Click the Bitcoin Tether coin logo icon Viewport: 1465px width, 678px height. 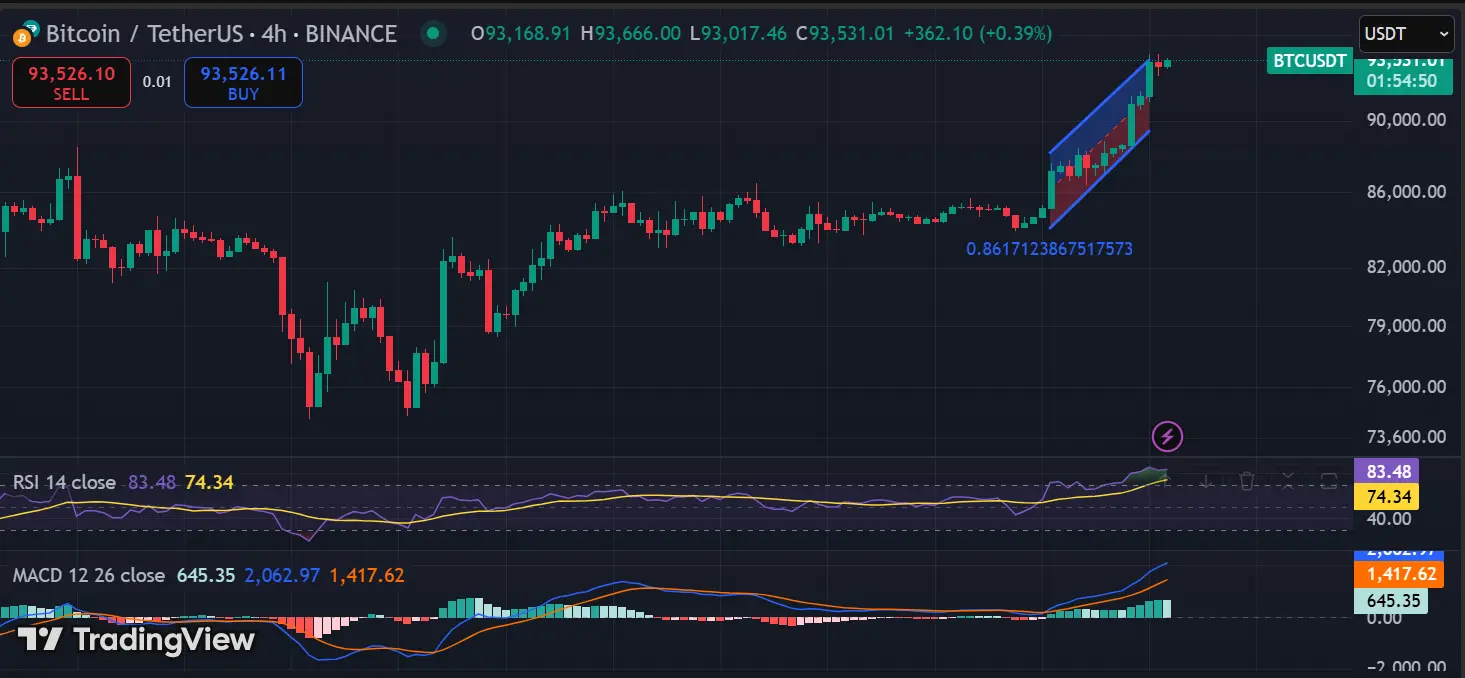click(25, 34)
